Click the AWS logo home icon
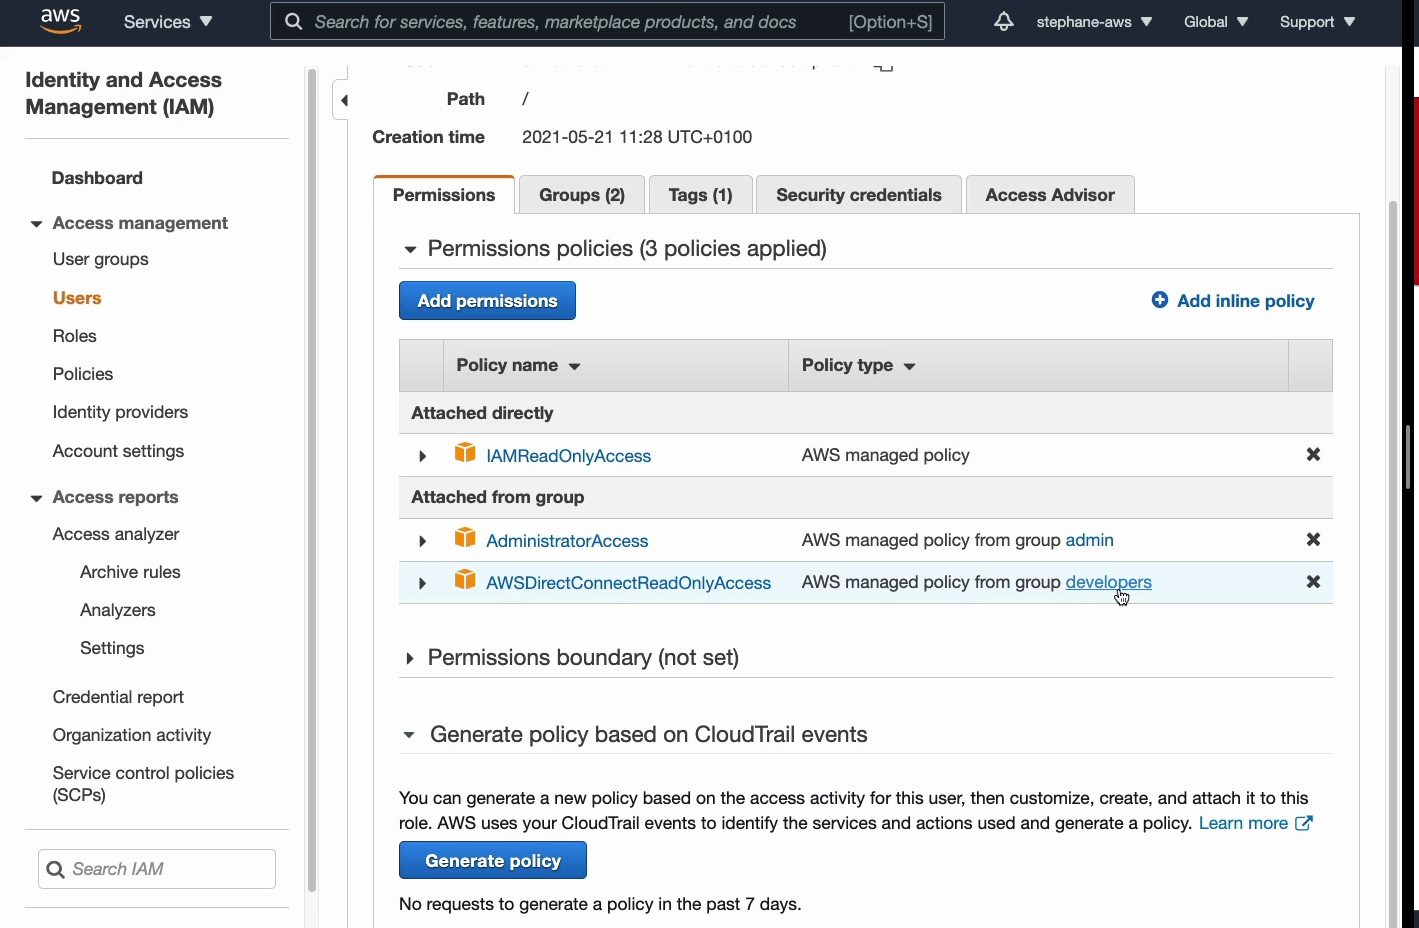Image resolution: width=1419 pixels, height=928 pixels. (60, 21)
